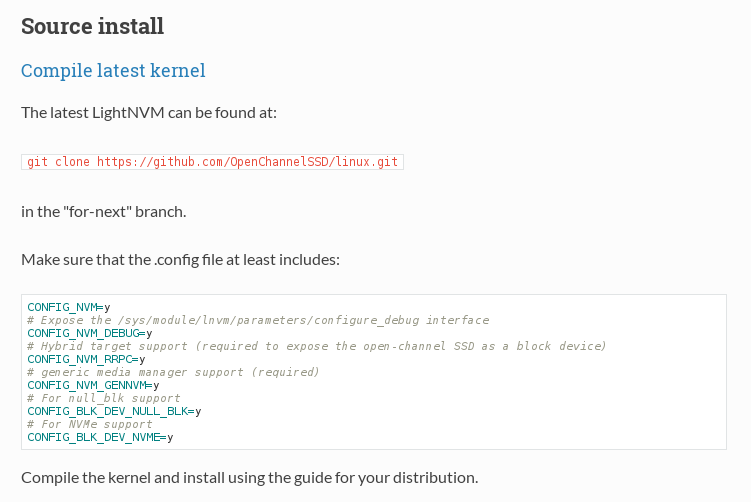
Task: Click the generic media manager support comment
Action: (x=173, y=372)
